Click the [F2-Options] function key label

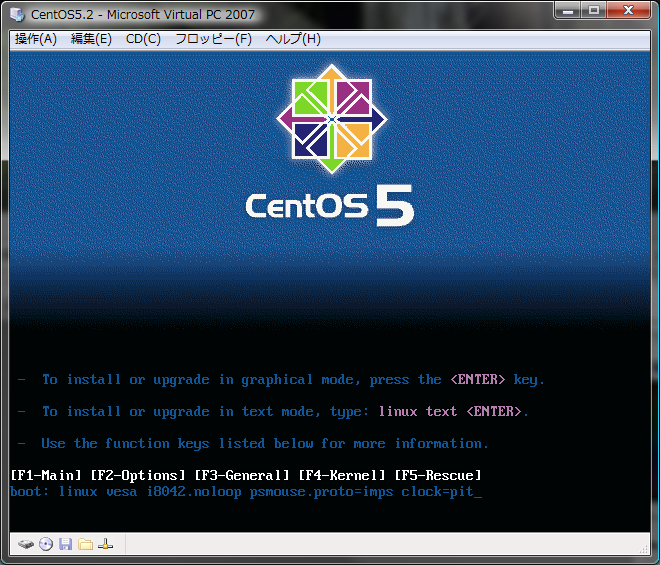click(x=138, y=475)
